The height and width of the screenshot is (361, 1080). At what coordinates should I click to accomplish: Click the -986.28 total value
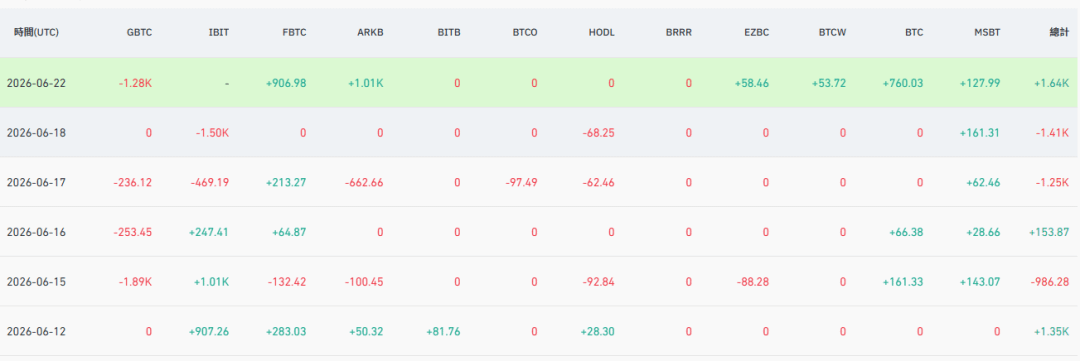(1050, 282)
